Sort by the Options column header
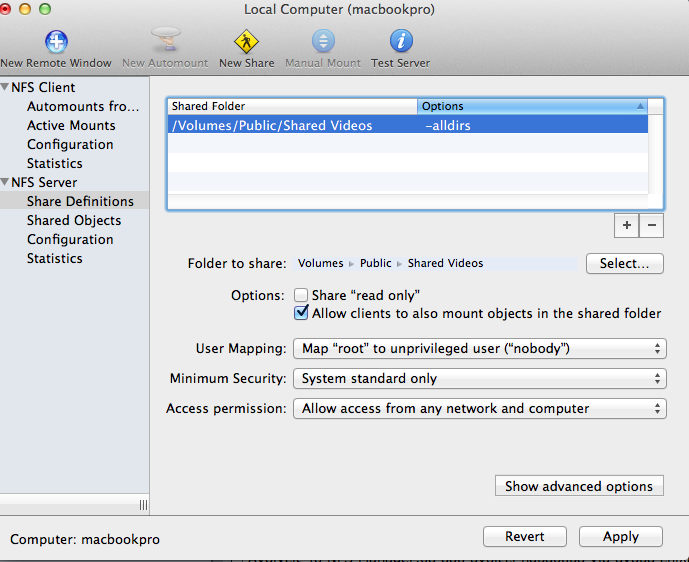 point(532,106)
